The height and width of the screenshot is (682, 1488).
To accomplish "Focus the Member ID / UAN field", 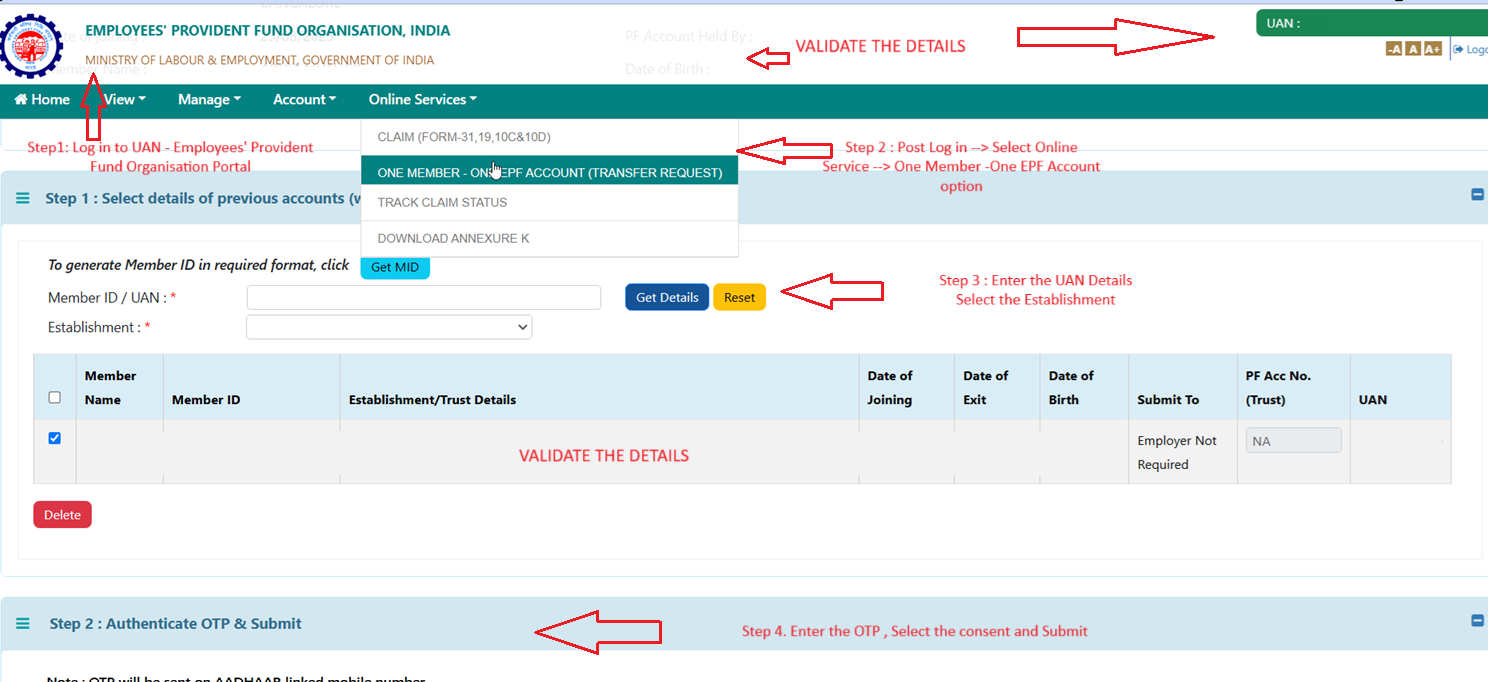I will click(x=424, y=298).
